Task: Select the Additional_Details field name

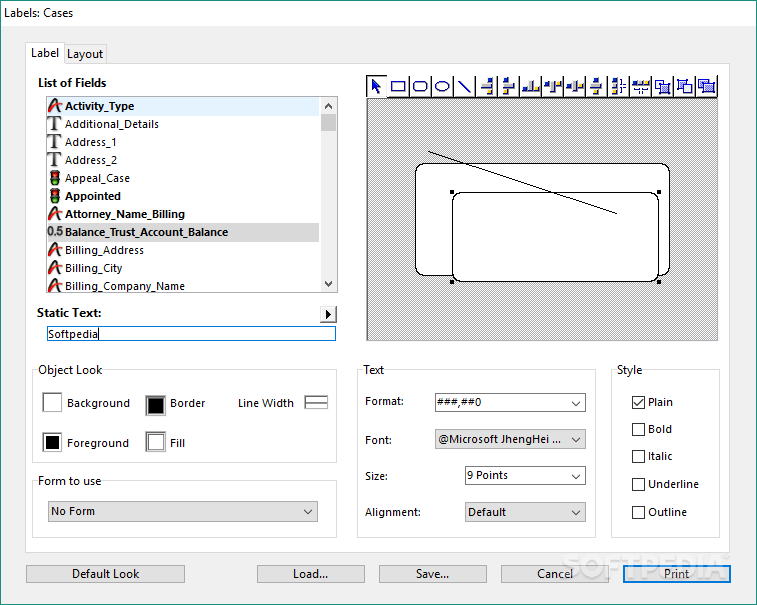Action: pyautogui.click(x=112, y=124)
